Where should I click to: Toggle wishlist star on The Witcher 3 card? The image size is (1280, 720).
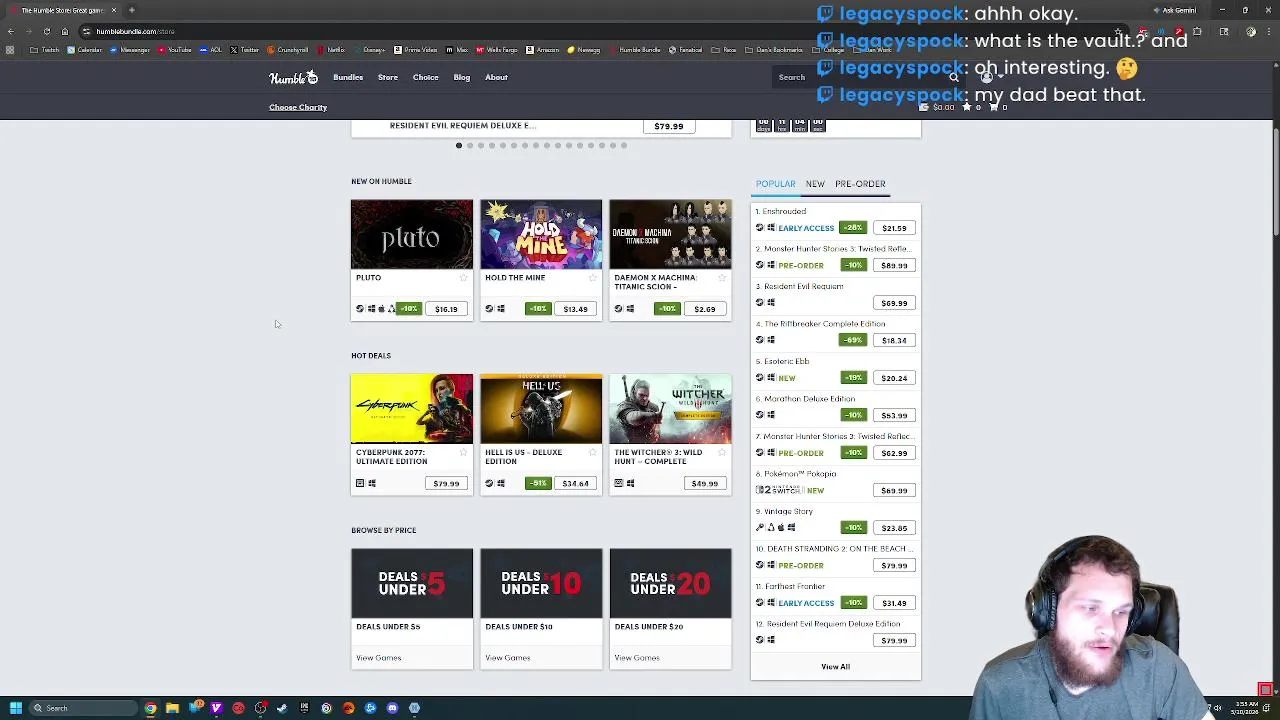point(722,452)
